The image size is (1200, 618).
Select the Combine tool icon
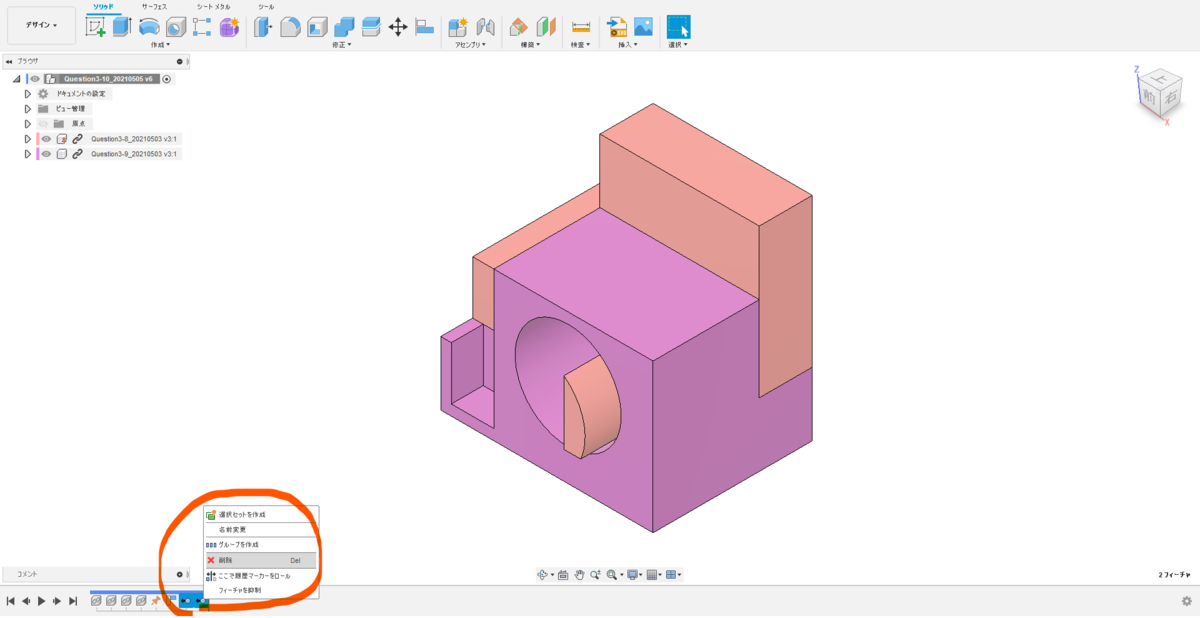point(344,27)
